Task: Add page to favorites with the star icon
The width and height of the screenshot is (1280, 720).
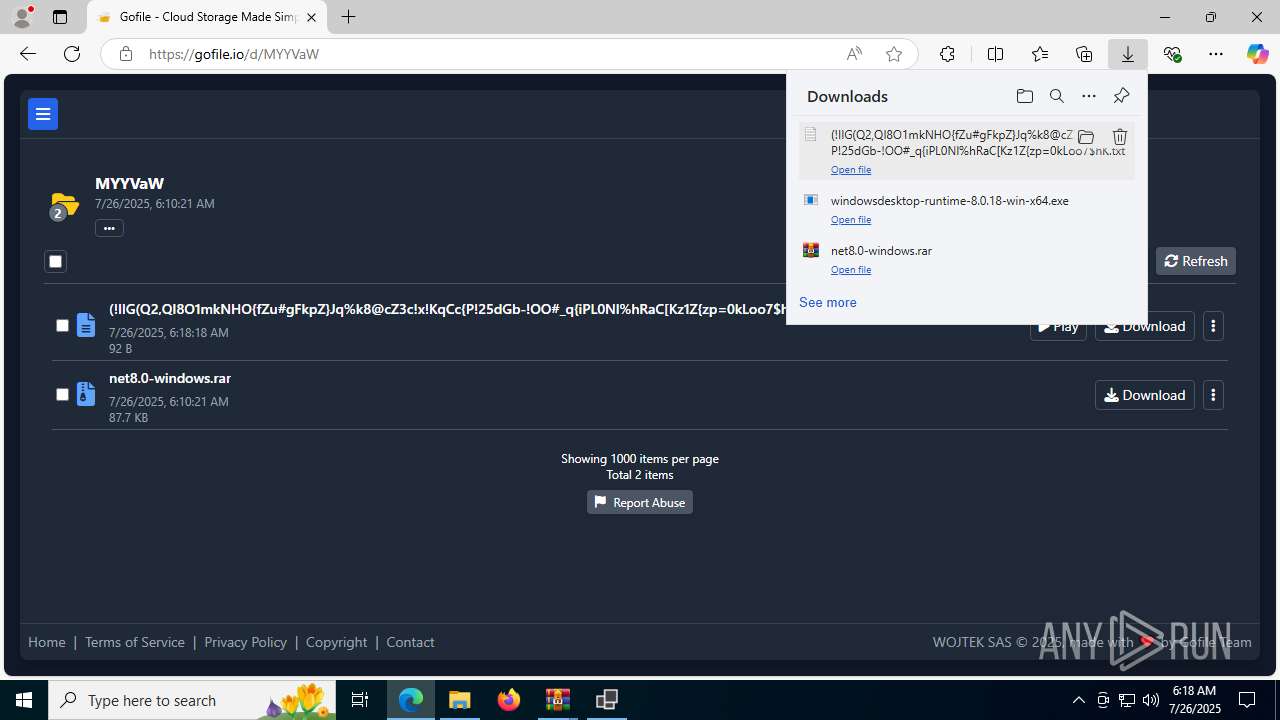Action: [894, 54]
